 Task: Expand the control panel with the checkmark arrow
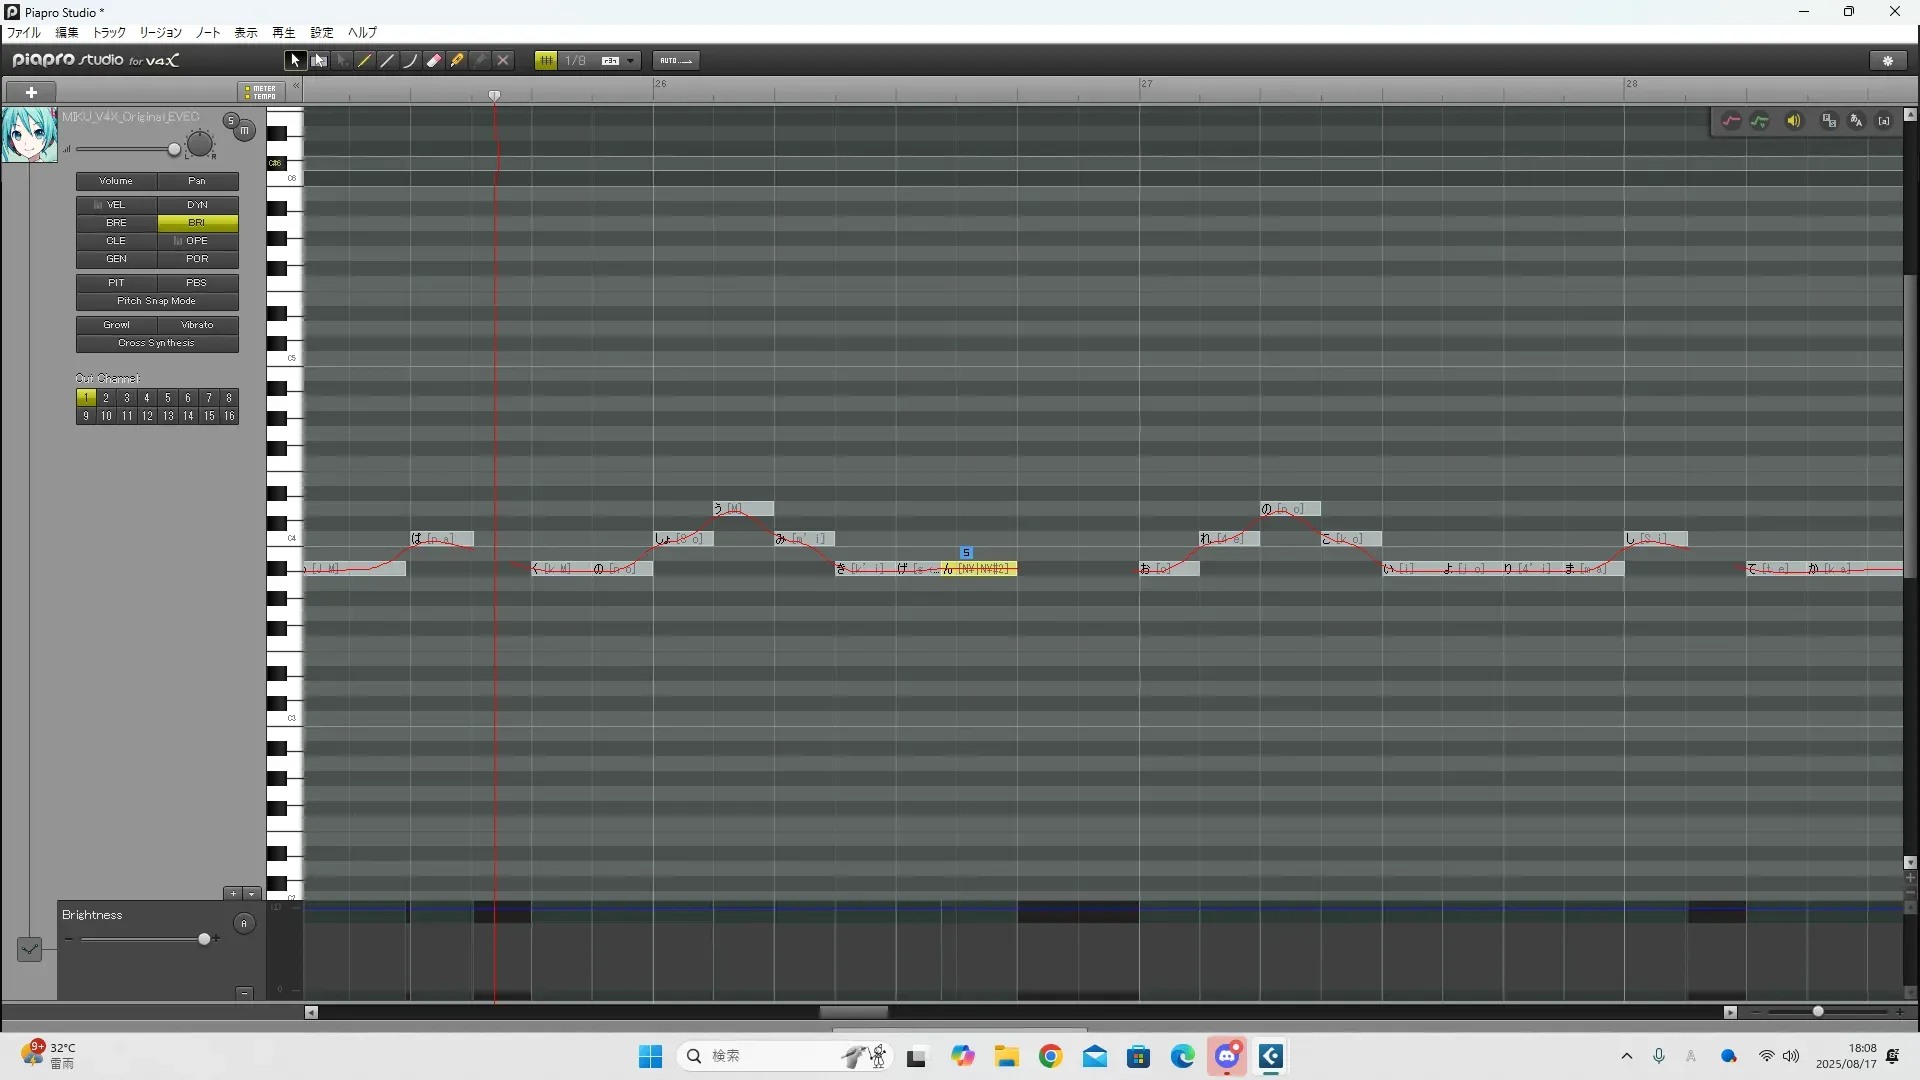[x=29, y=949]
